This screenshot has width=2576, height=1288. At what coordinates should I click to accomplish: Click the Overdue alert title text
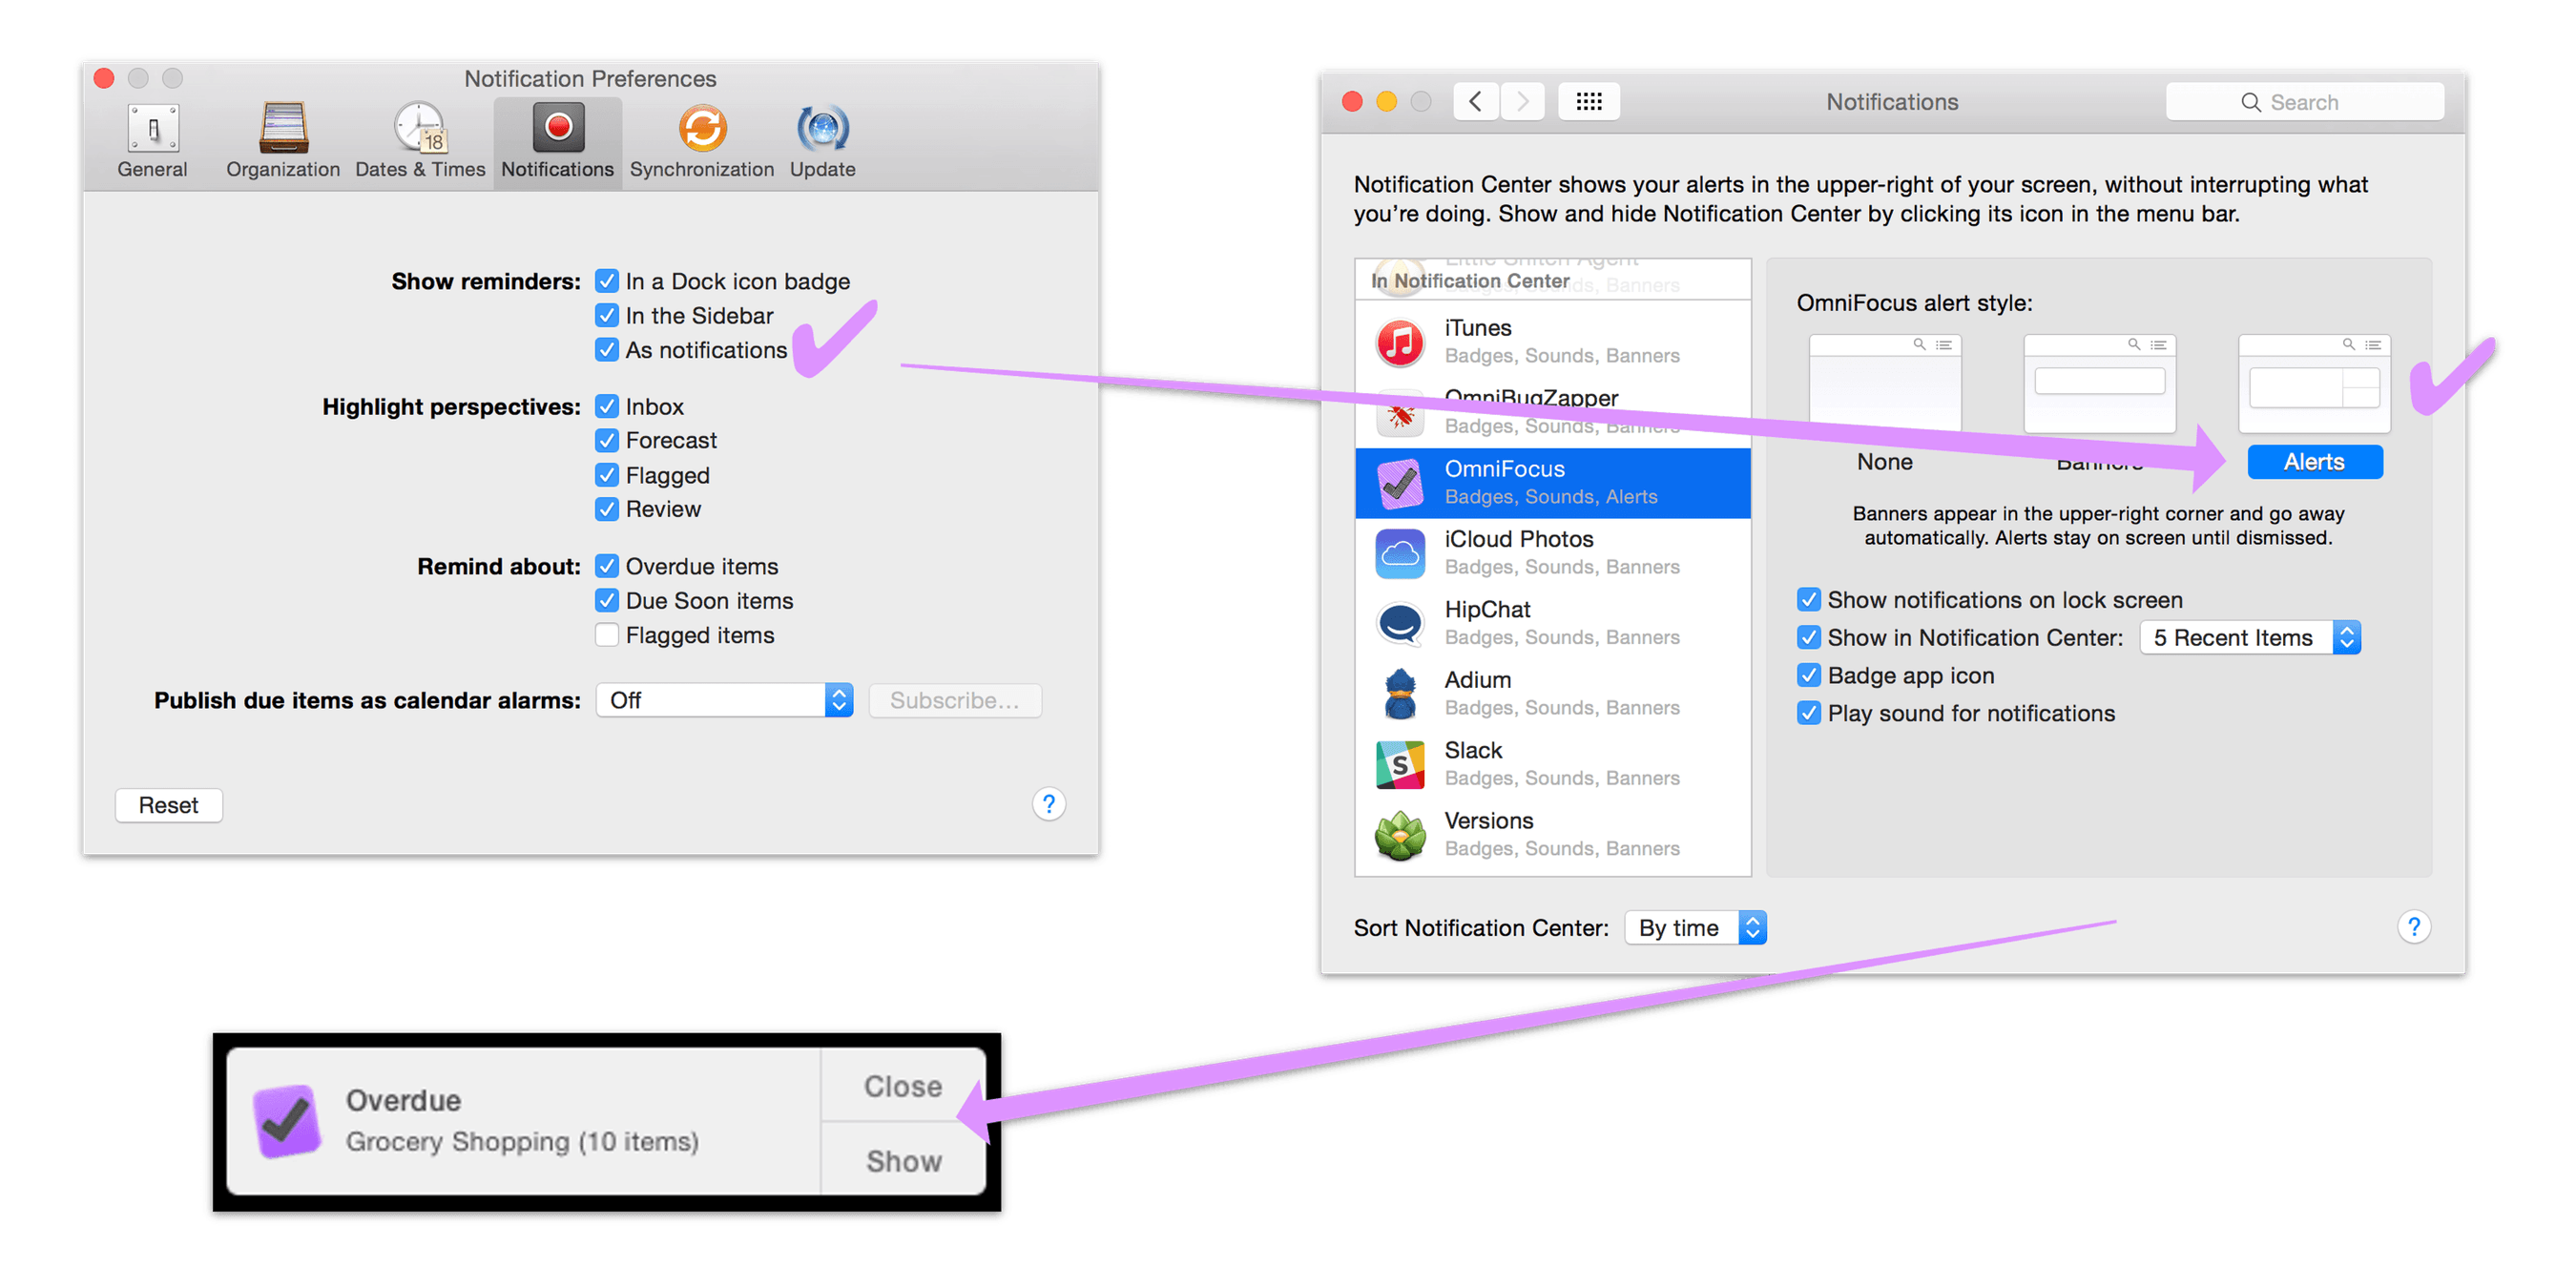403,1100
